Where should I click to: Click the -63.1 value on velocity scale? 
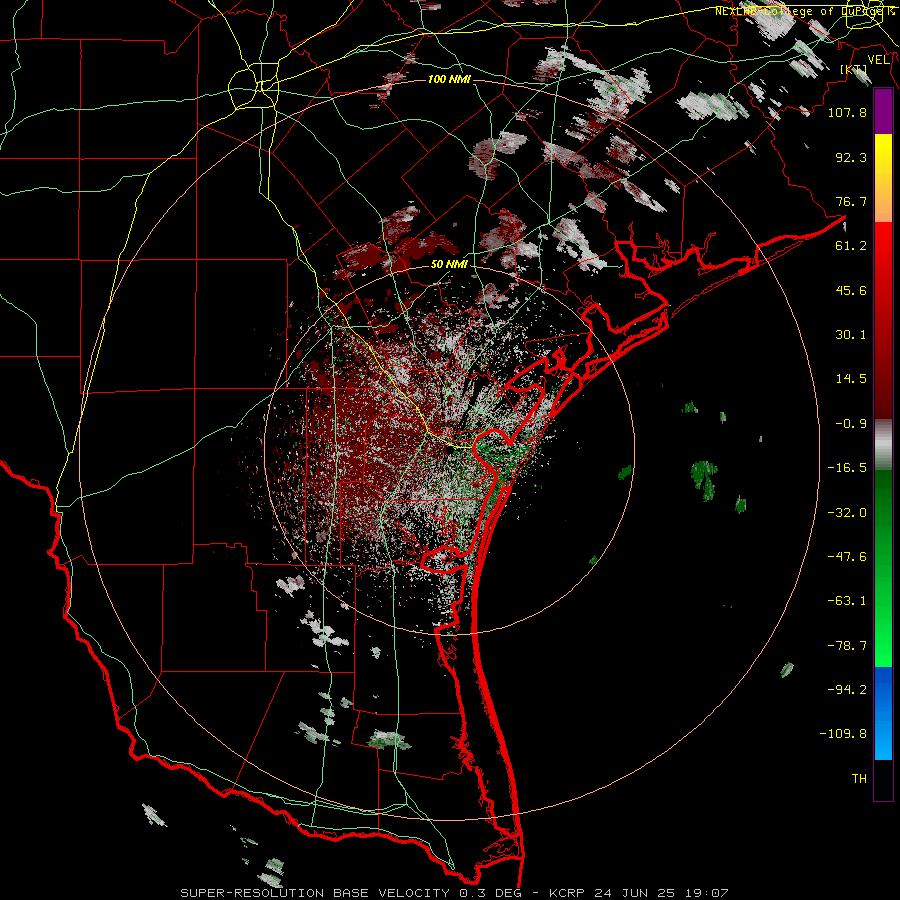[x=847, y=601]
